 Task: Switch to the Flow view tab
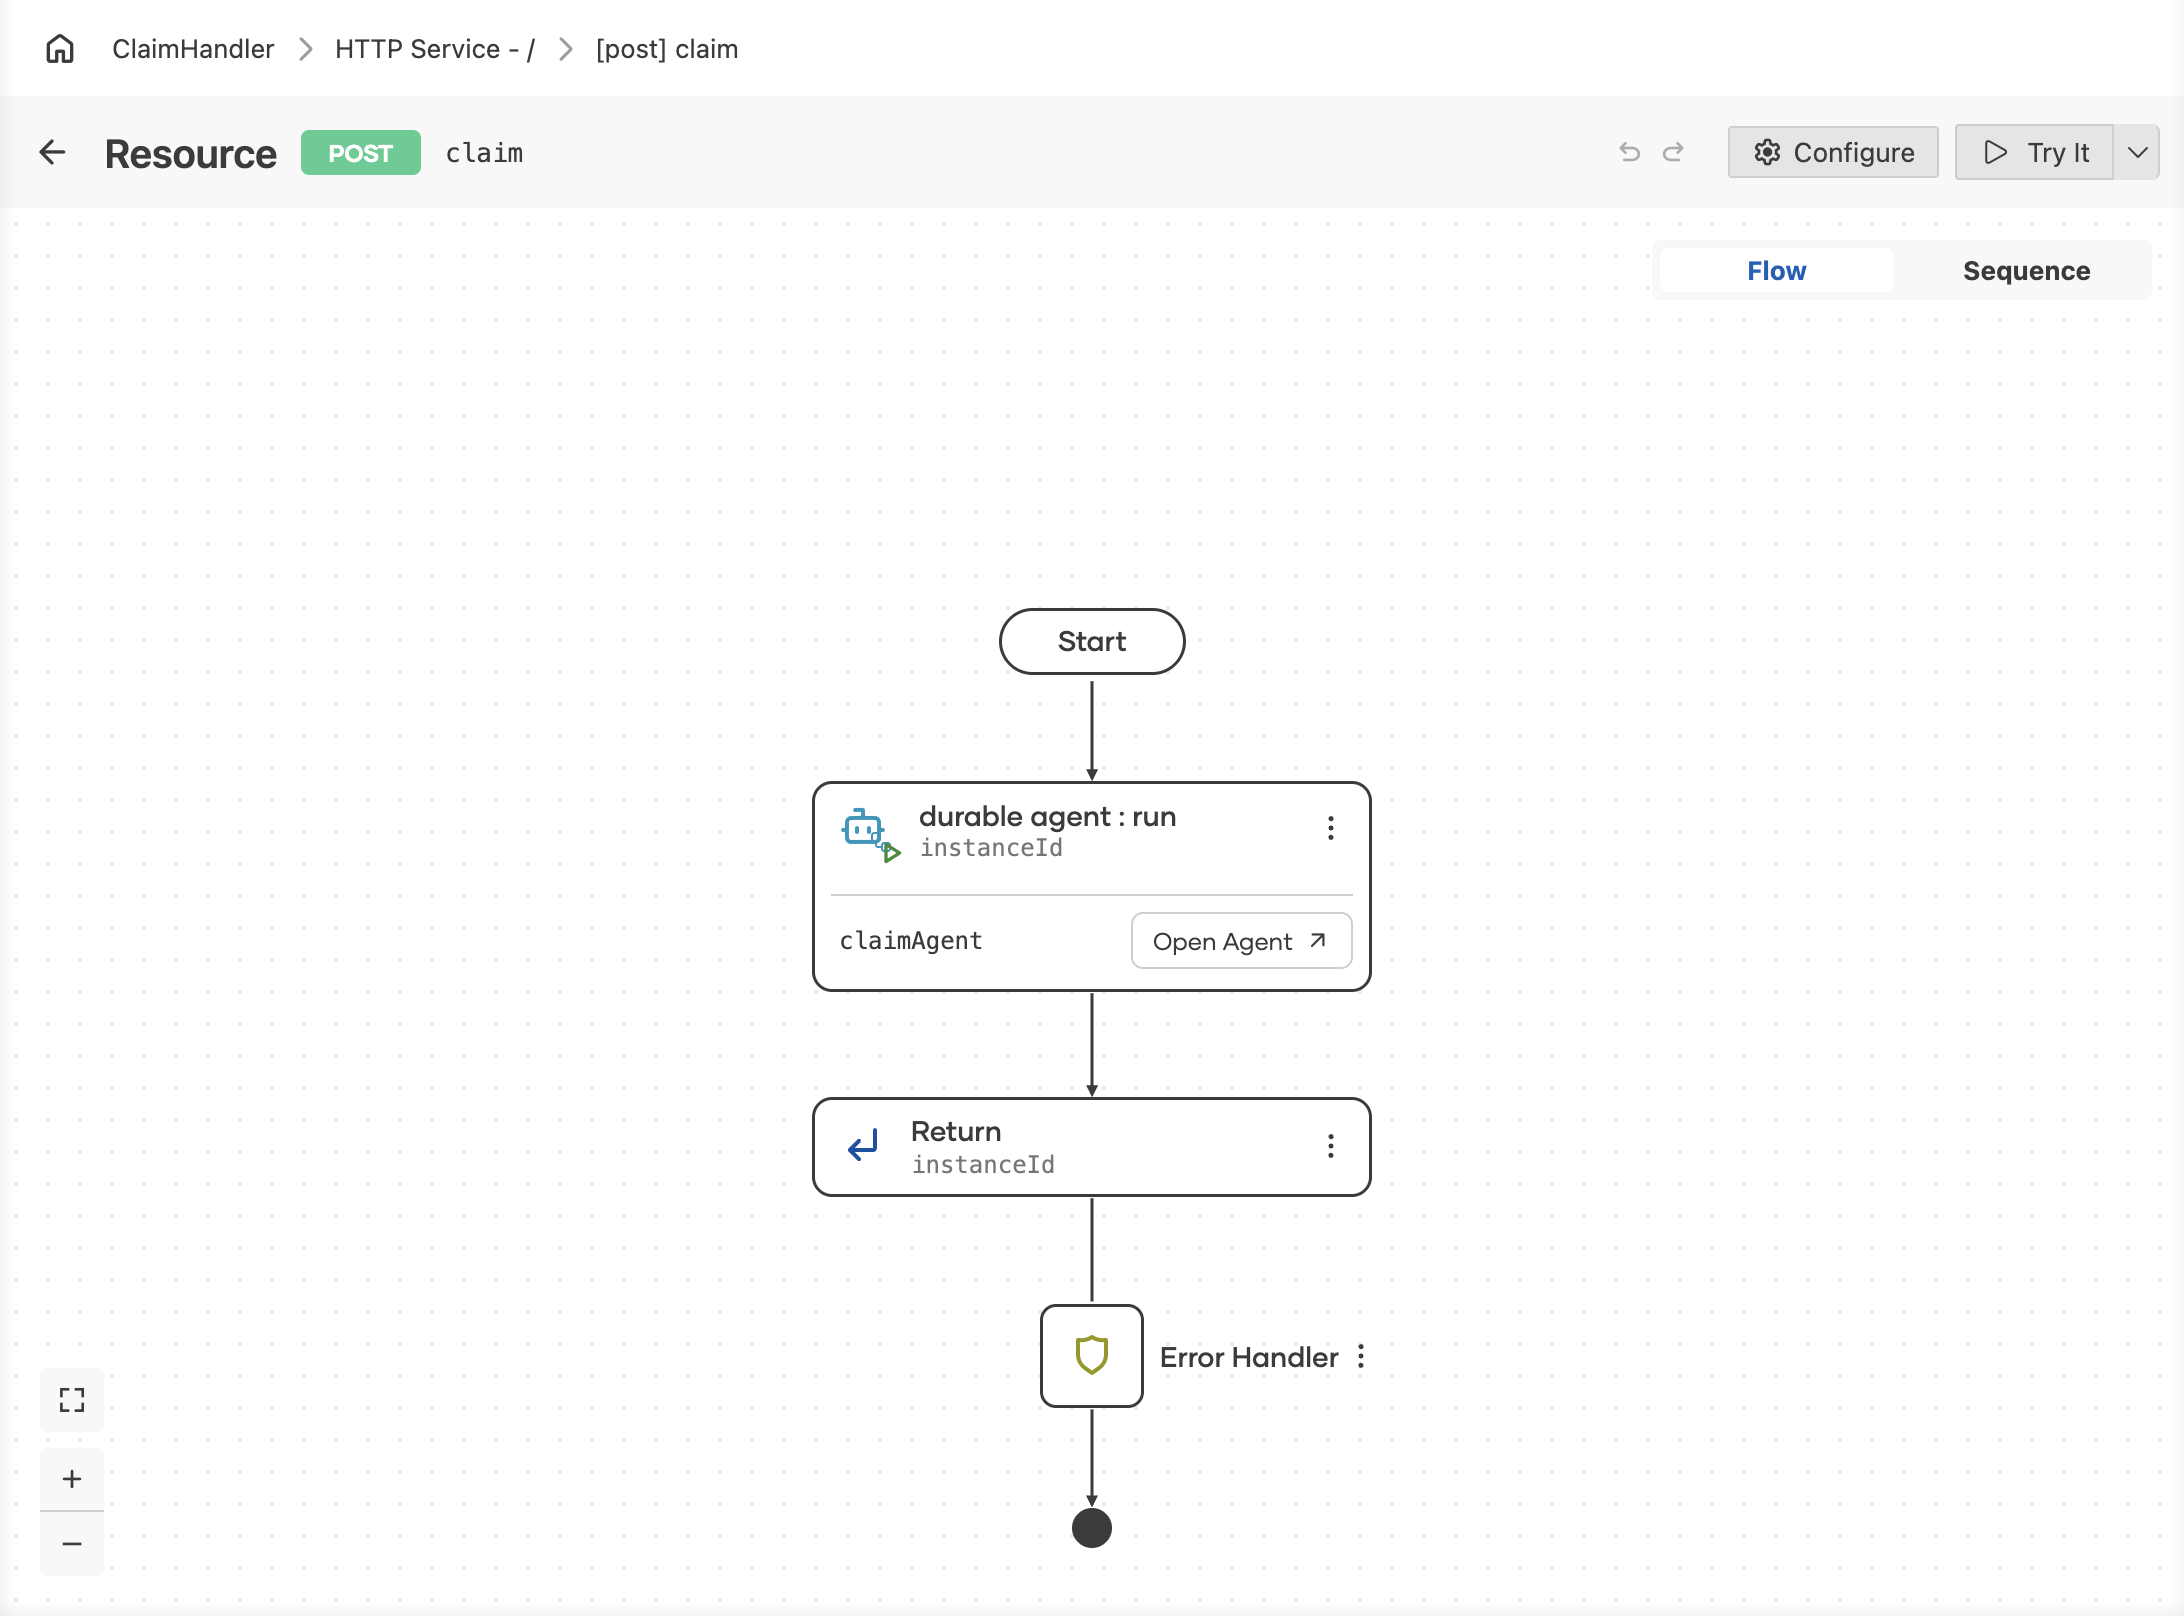point(1776,271)
